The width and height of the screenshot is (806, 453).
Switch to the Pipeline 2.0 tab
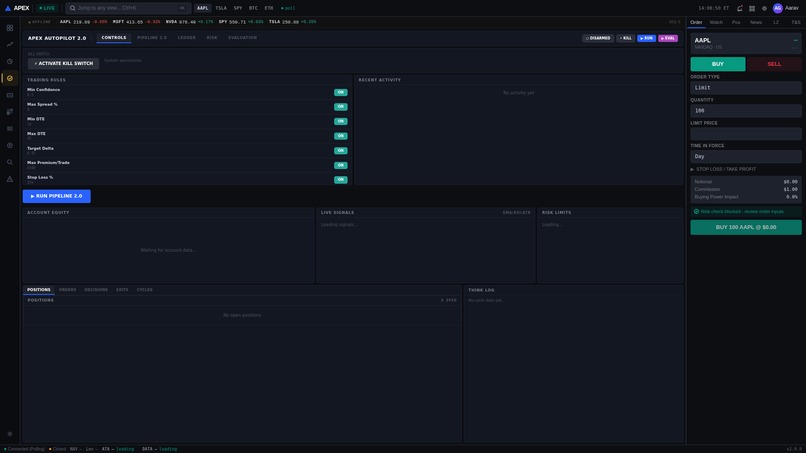[x=152, y=38]
